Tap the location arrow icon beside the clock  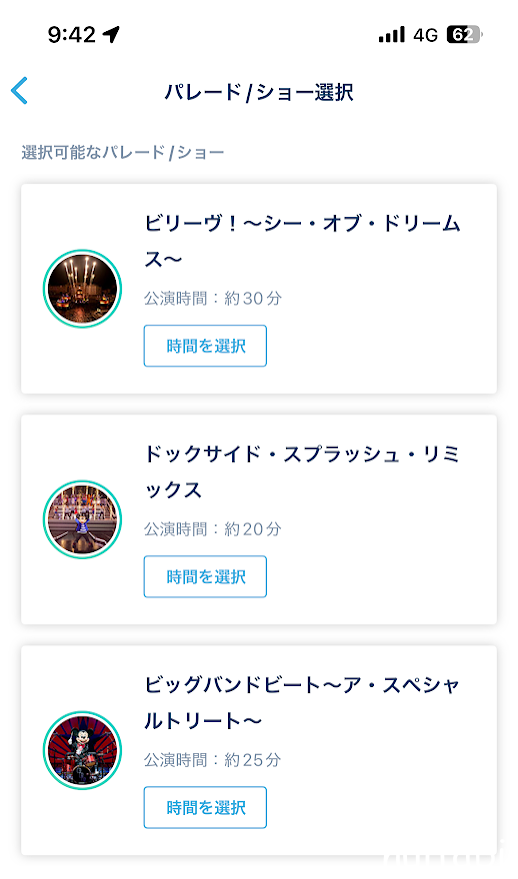[112, 35]
